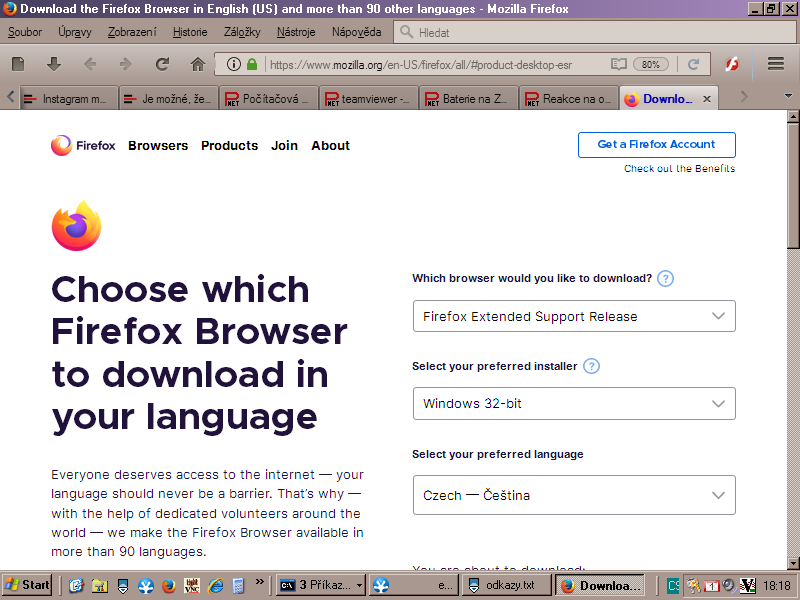Screen dimensions: 800x600
Task: Toggle reader view book icon
Action: pos(618,64)
